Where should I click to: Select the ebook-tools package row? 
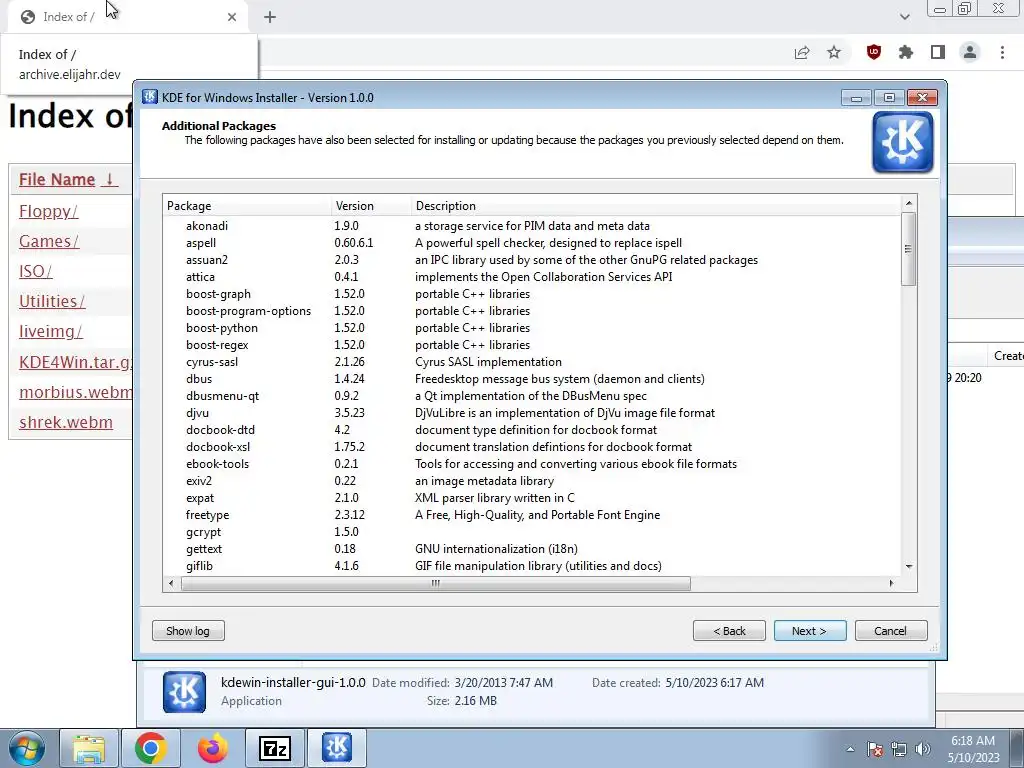click(x=532, y=464)
